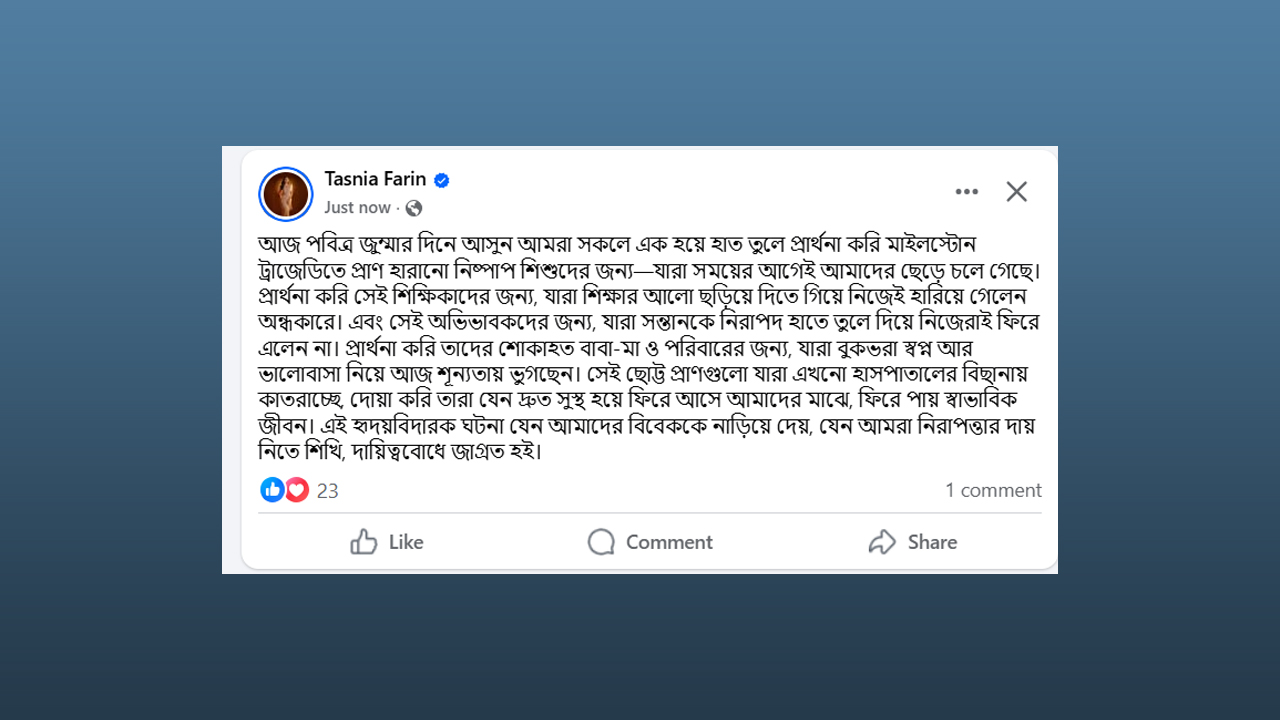Click the curved share arrow icon
Viewport: 1280px width, 720px height.
pyautogui.click(x=882, y=542)
